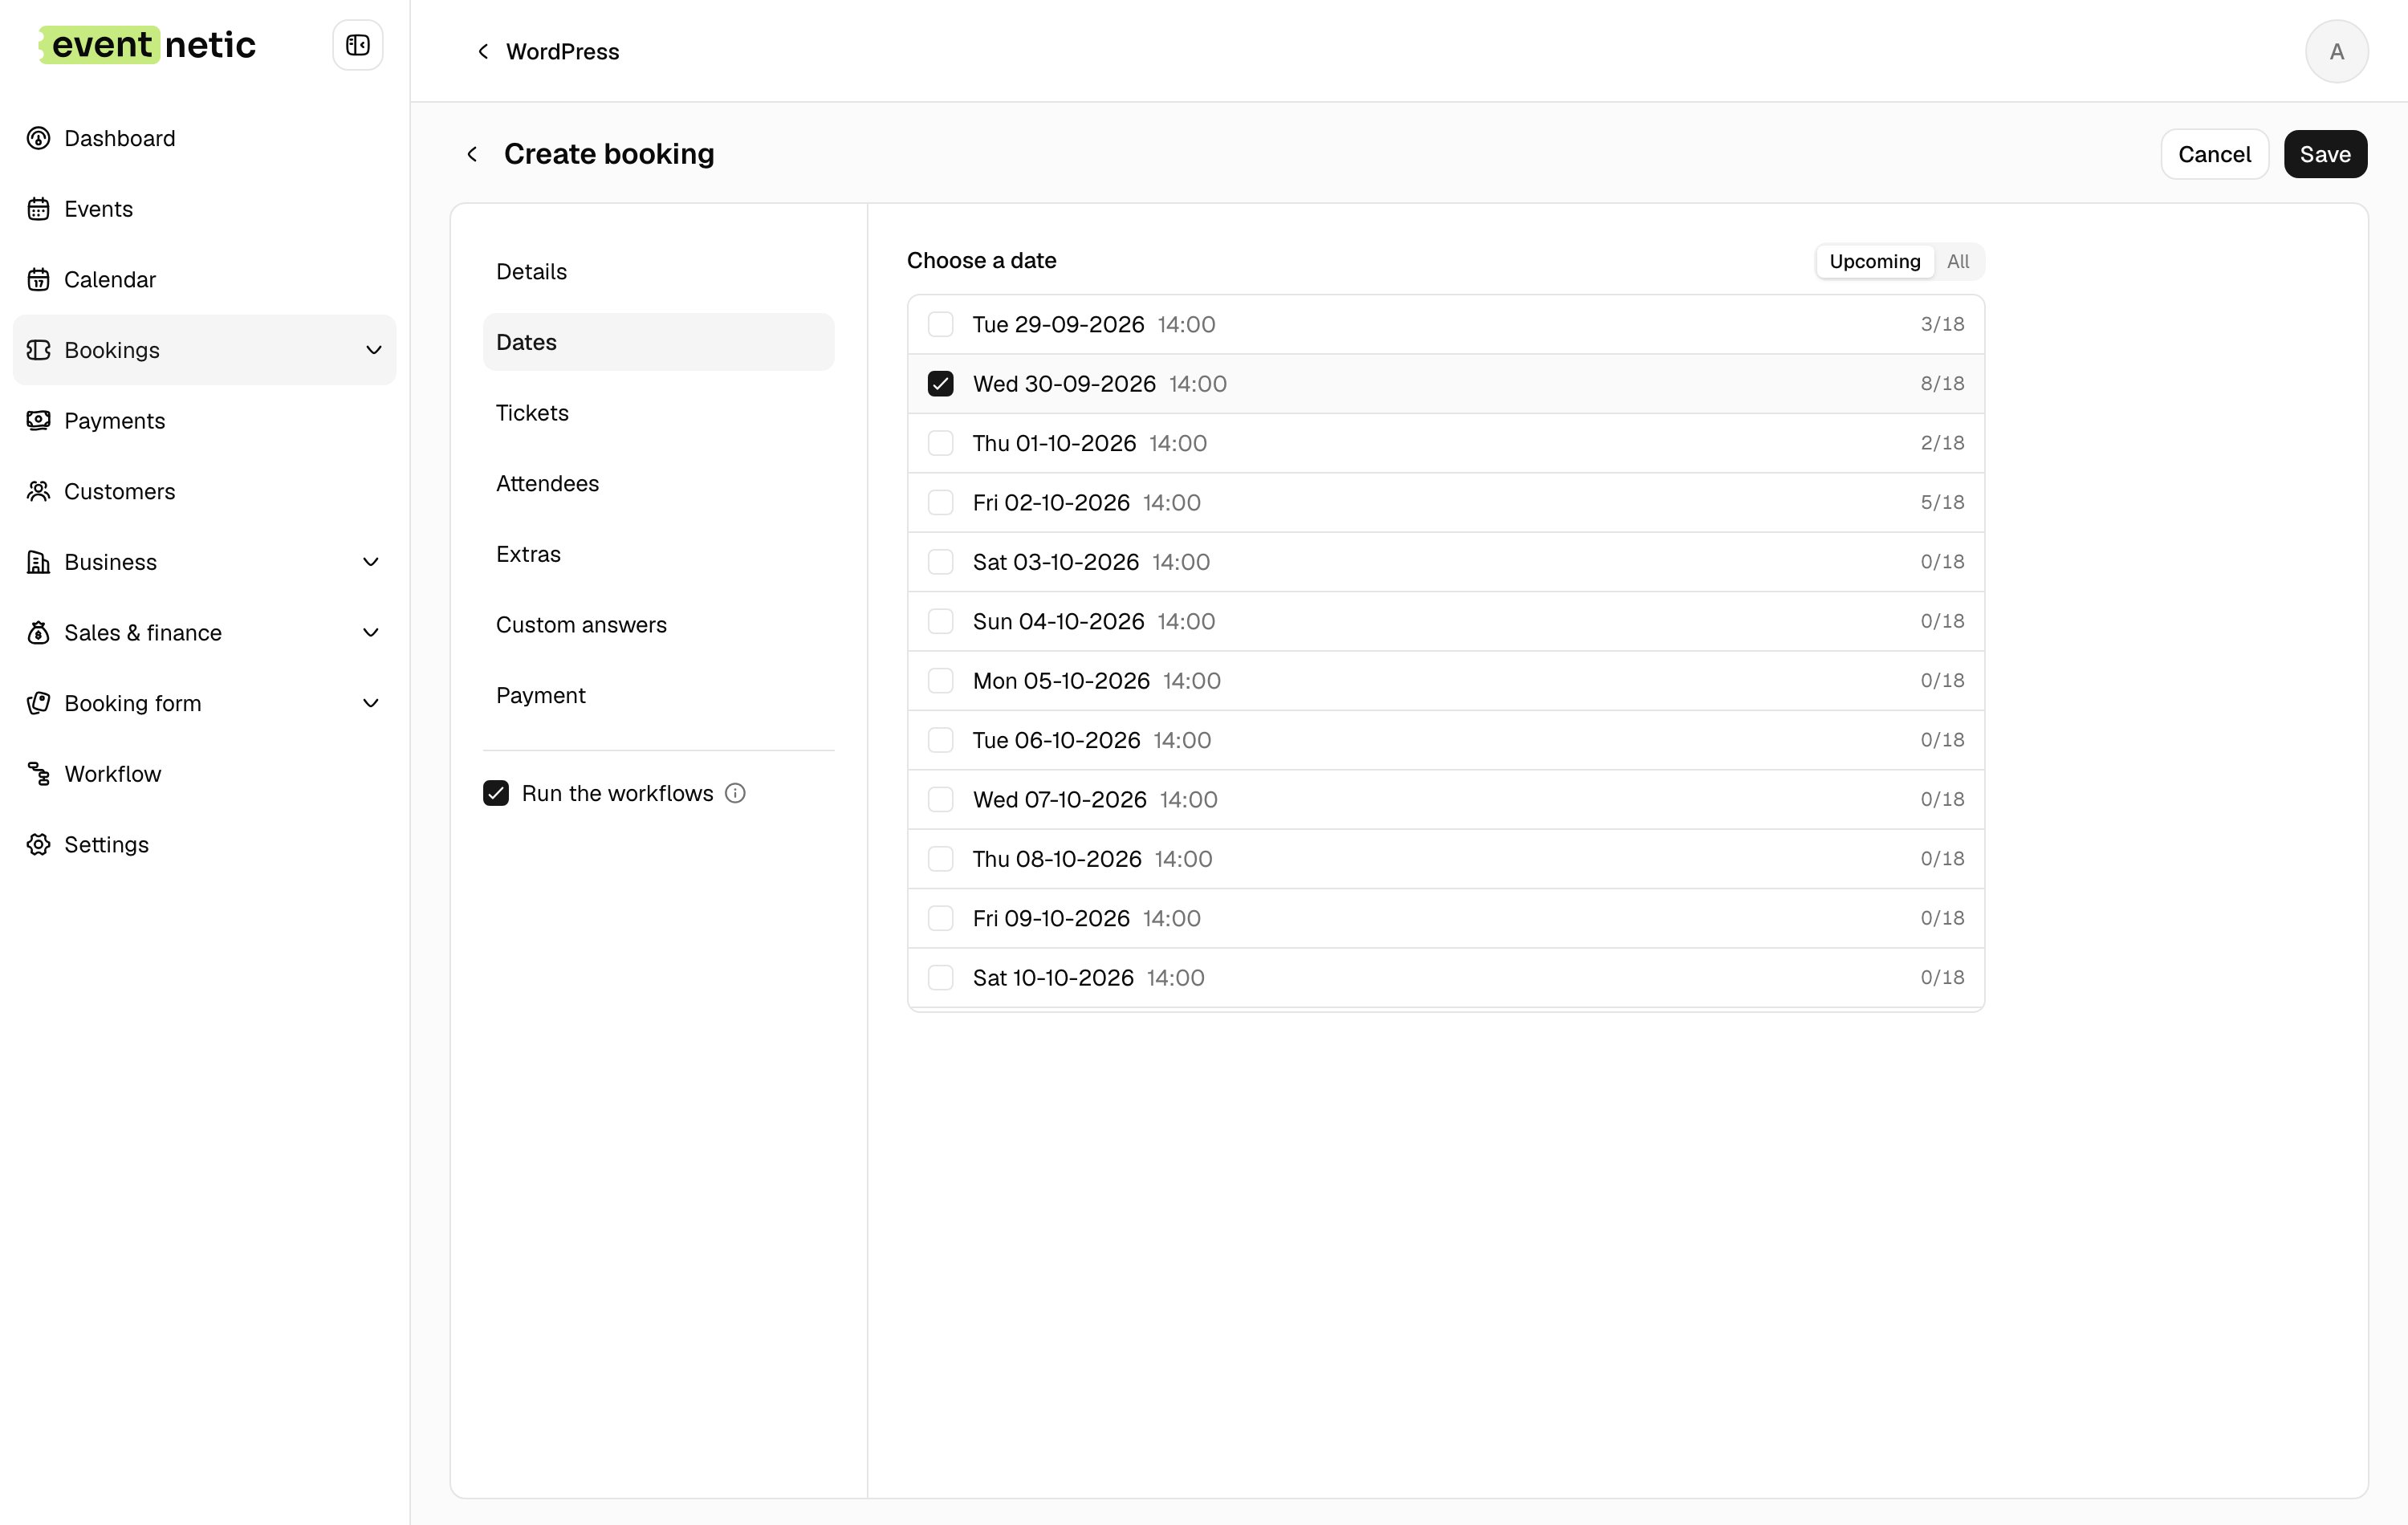Screen dimensions: 2408x1525
Task: Uncheck the Wed 30-09-2026 date checkbox
Action: coord(940,384)
